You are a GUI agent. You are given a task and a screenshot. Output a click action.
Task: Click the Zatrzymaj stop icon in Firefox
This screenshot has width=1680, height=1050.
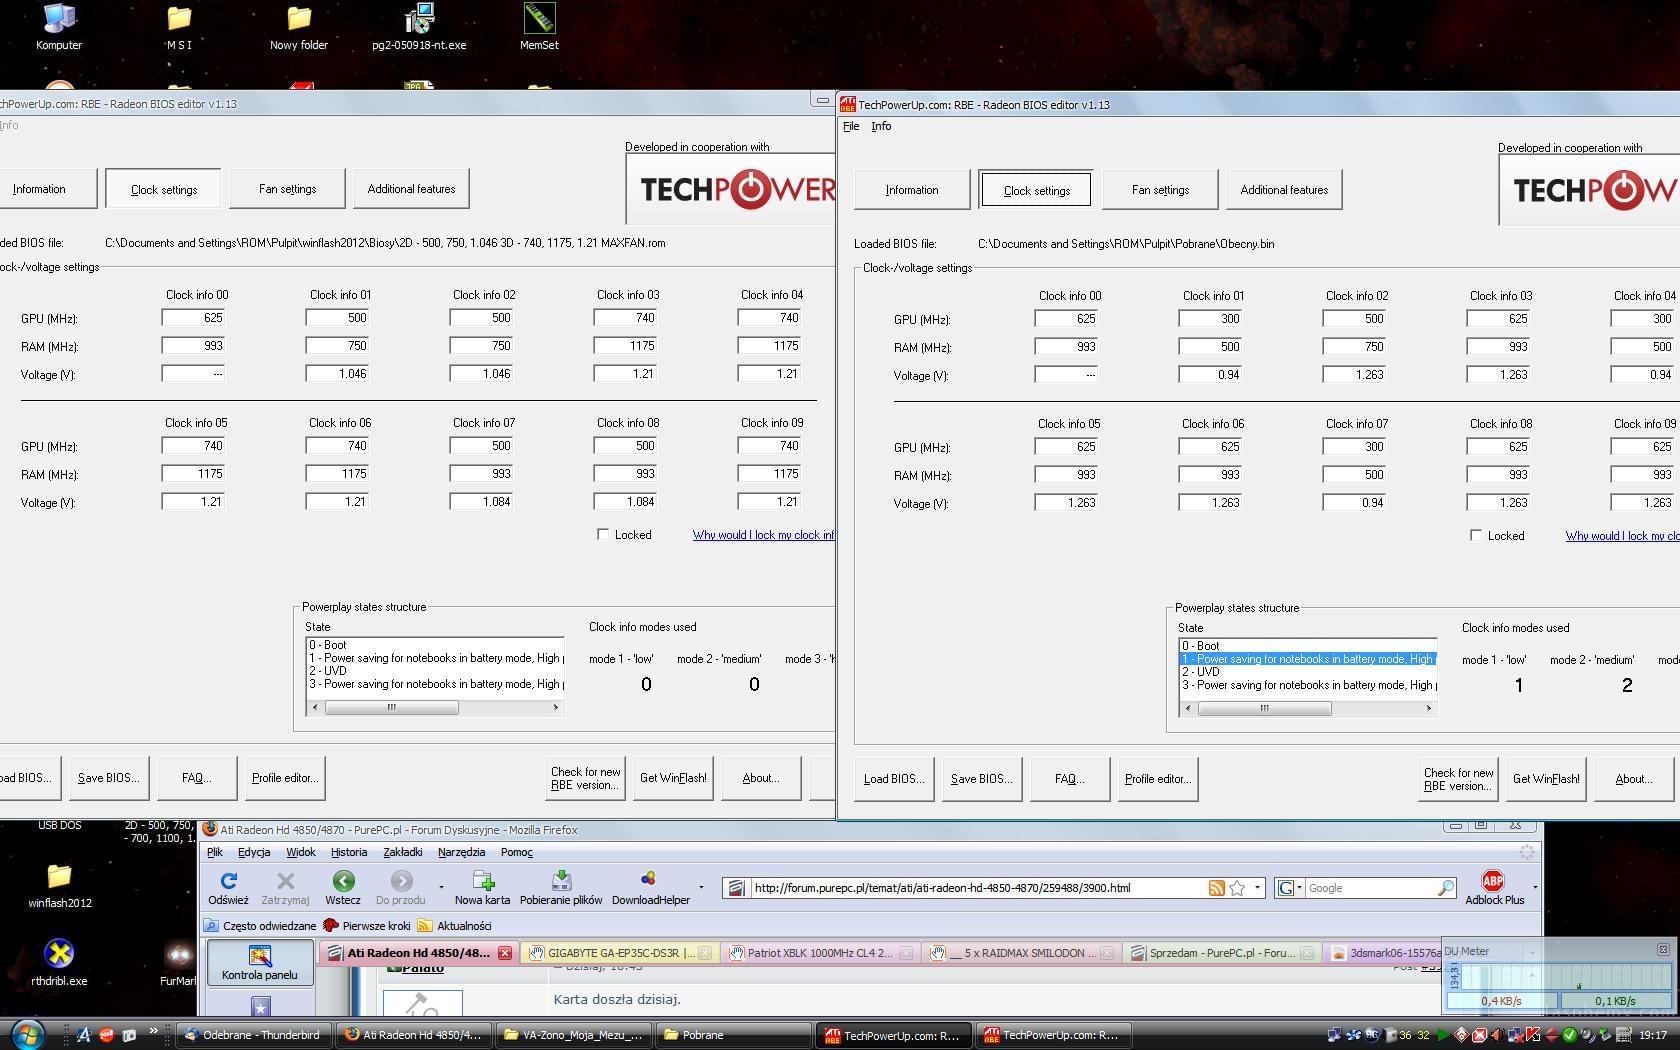[x=285, y=881]
